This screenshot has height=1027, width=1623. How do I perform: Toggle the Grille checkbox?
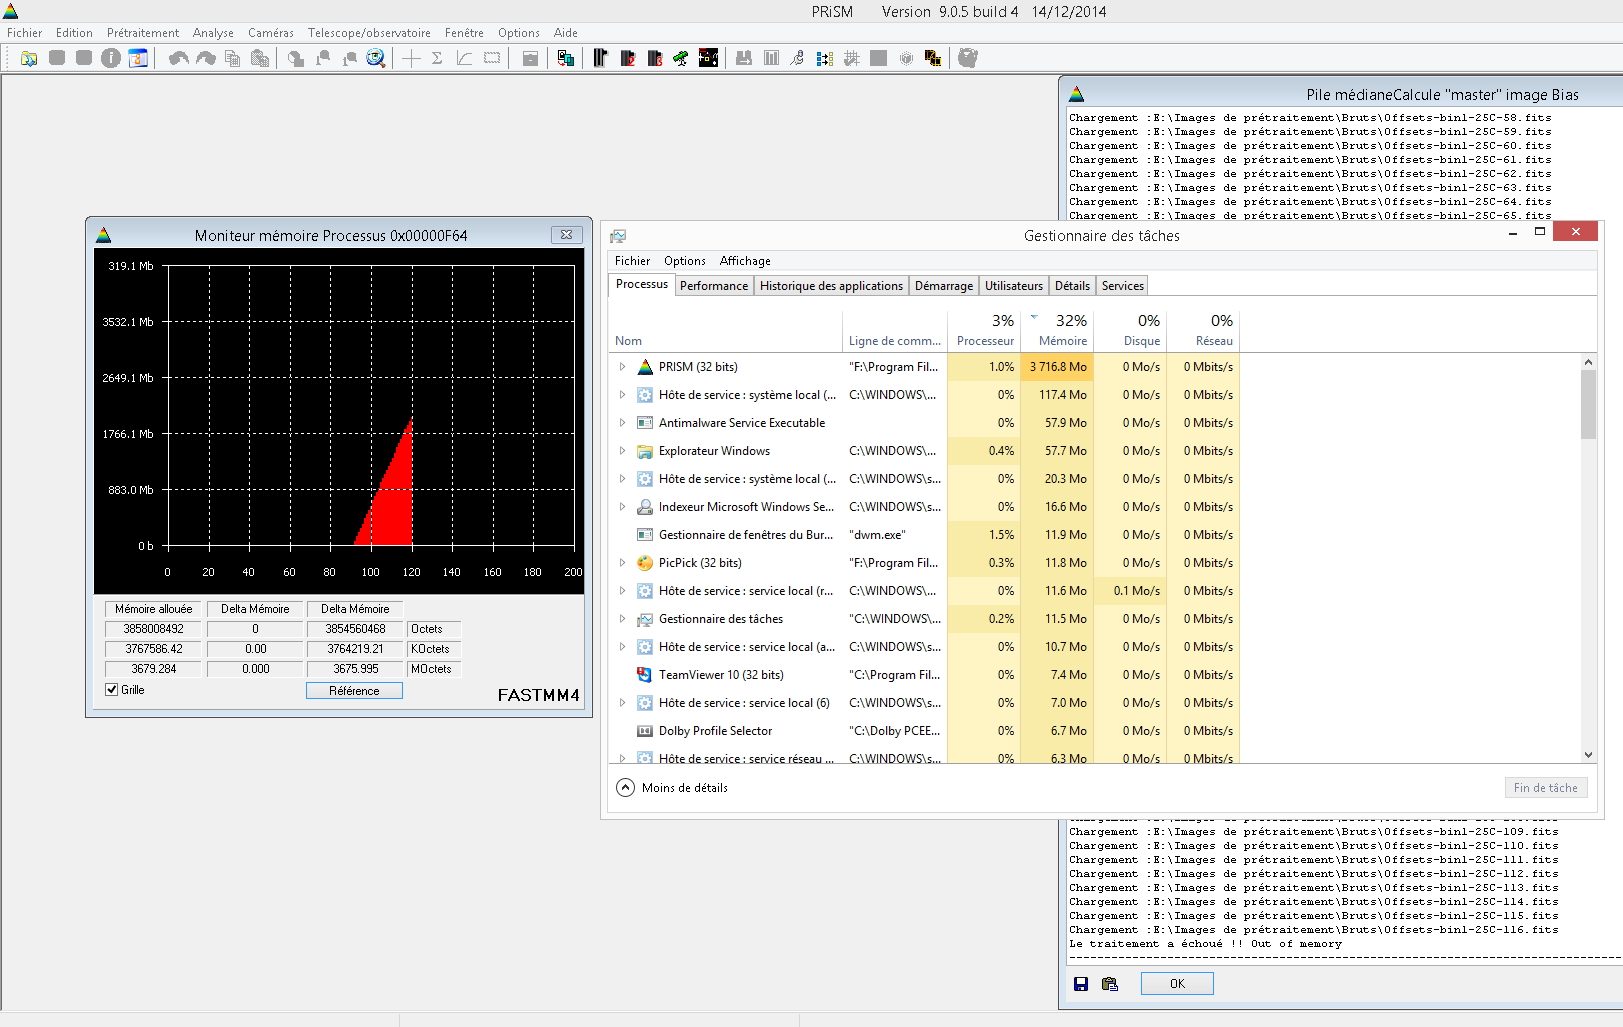pos(112,690)
